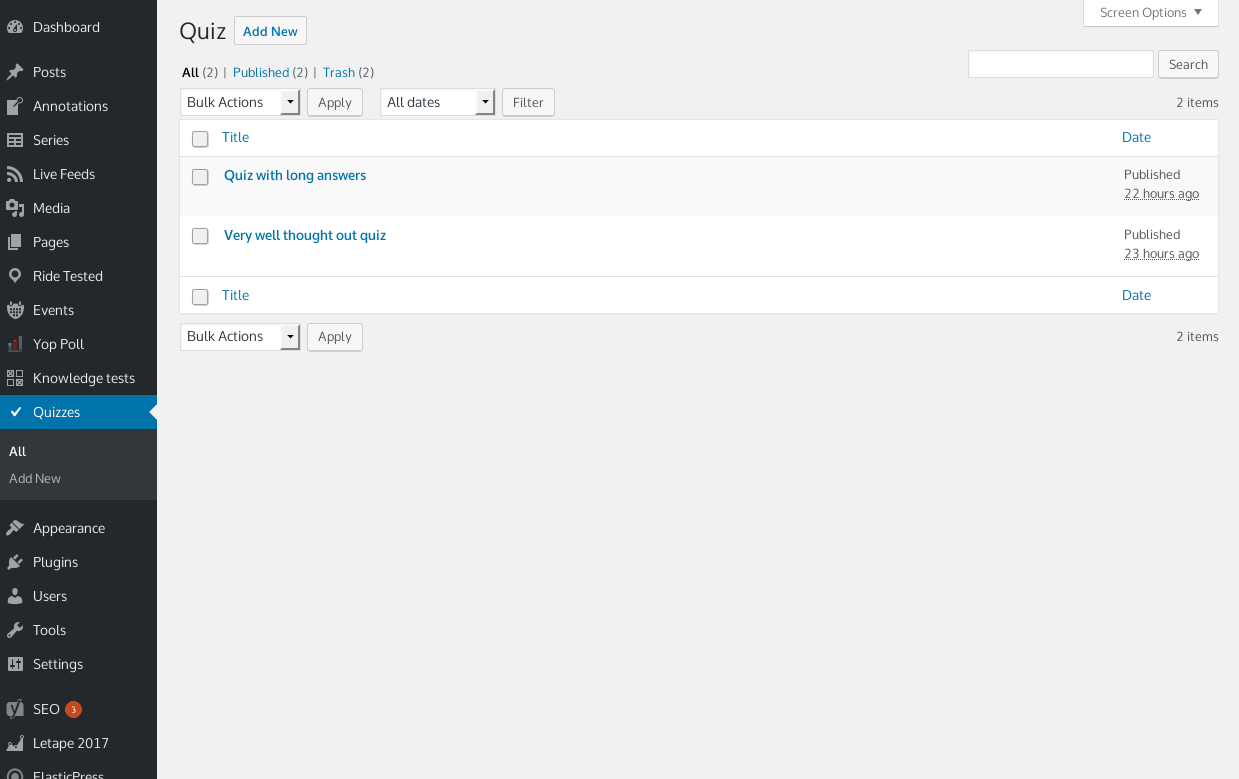
Task: Click Add New button beside Quiz heading
Action: [270, 31]
